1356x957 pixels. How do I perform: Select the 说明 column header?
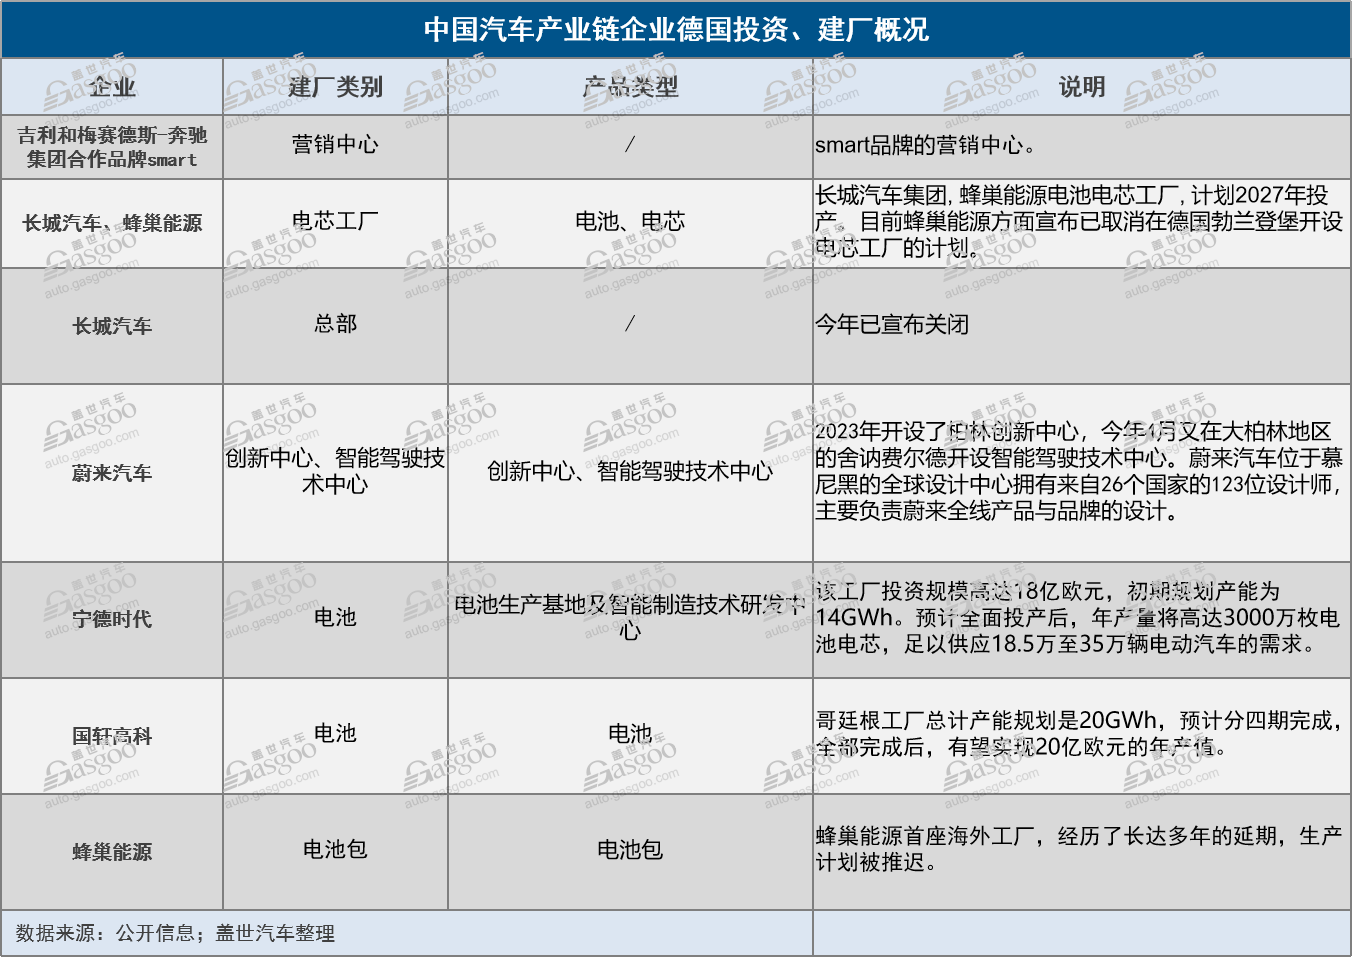click(1082, 87)
